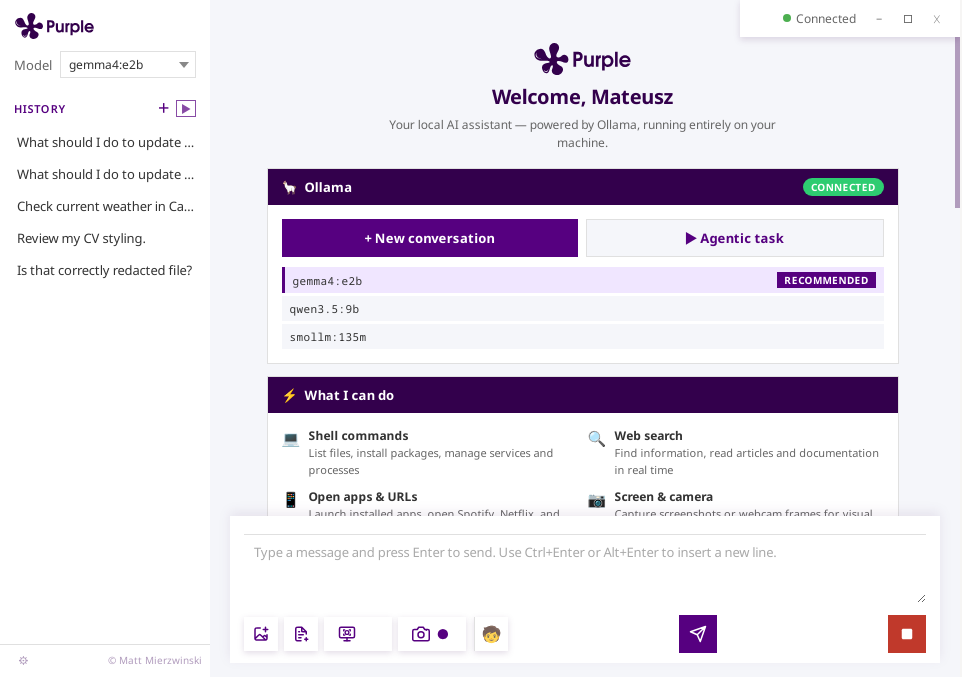This screenshot has width=962, height=677.
Task: Attach a document file icon
Action: [x=301, y=634]
